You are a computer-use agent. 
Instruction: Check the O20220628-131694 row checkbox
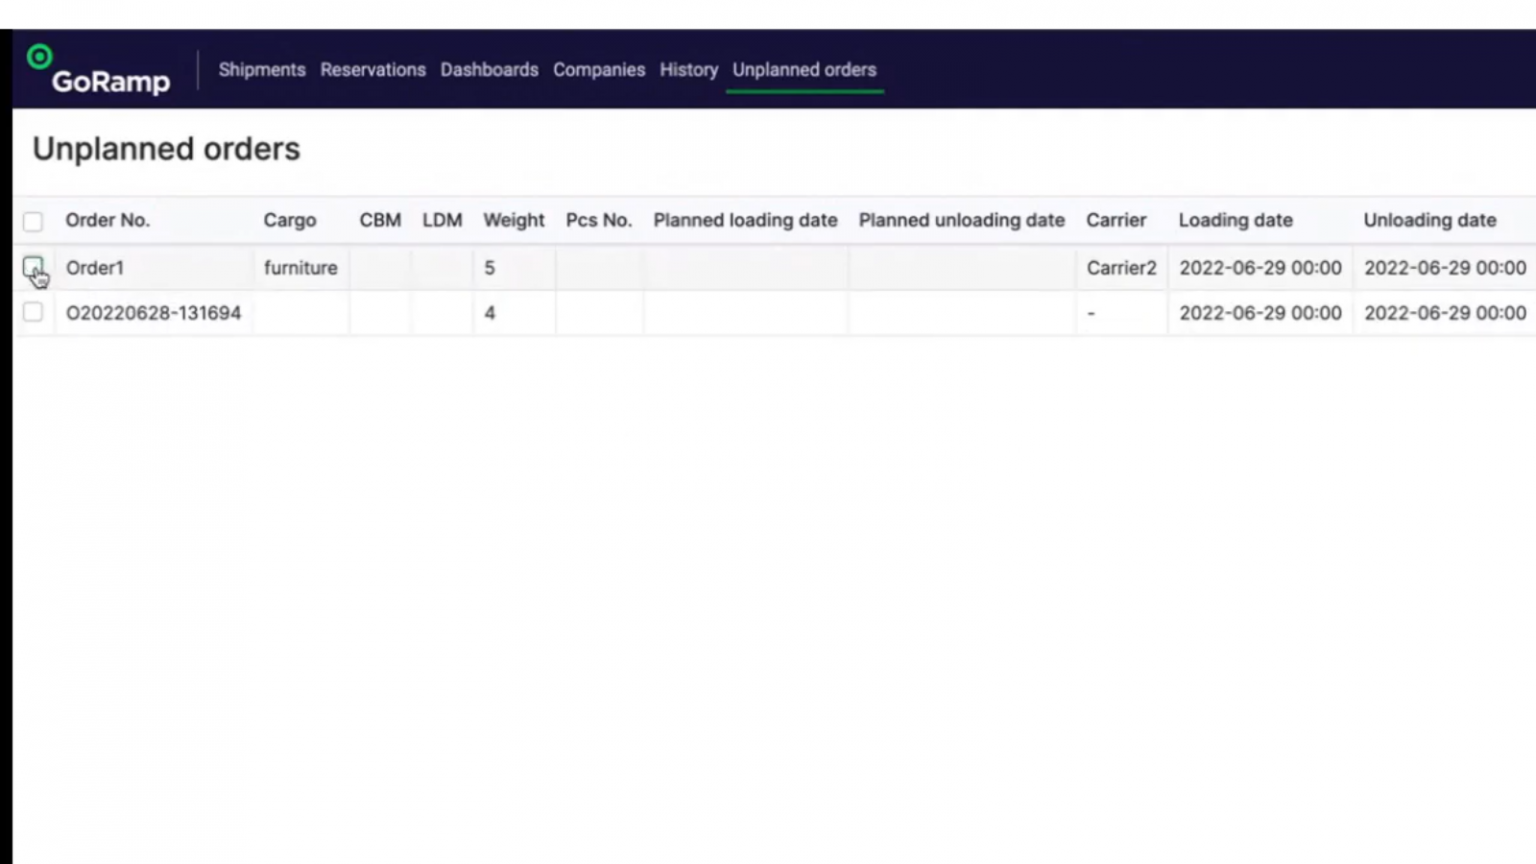[32, 313]
